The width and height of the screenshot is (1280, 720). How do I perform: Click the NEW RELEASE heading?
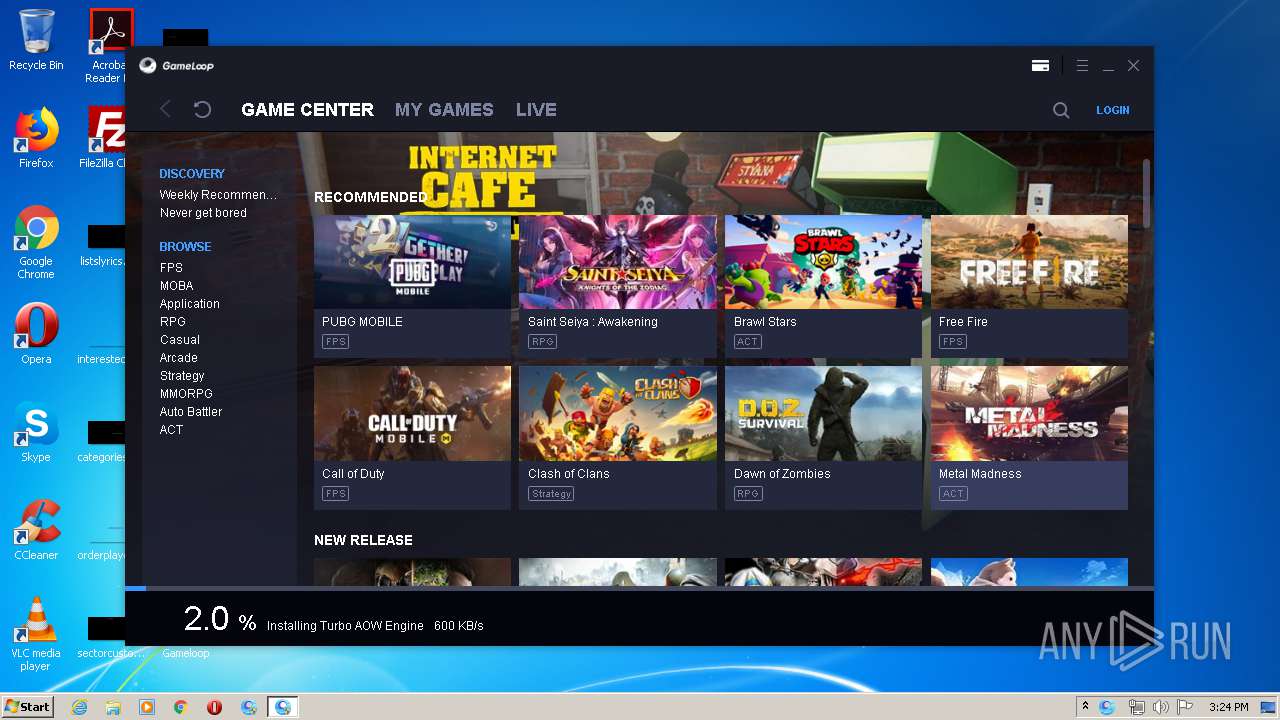point(363,540)
